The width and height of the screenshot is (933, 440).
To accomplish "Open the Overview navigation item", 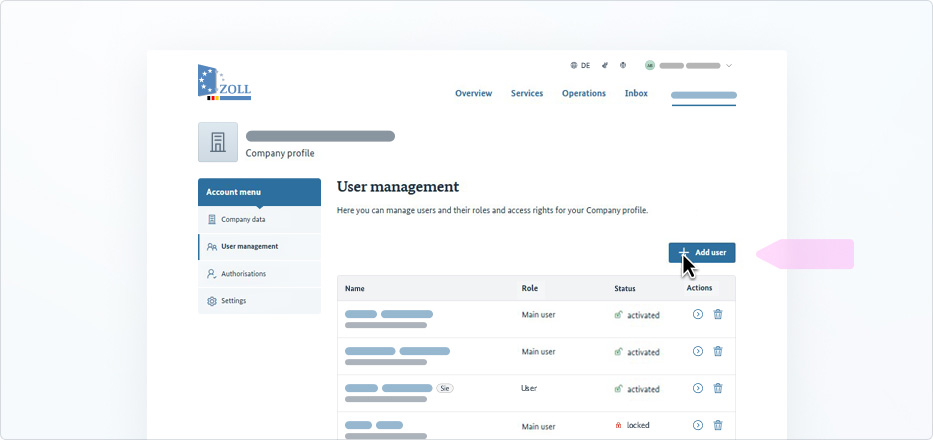I will [474, 93].
